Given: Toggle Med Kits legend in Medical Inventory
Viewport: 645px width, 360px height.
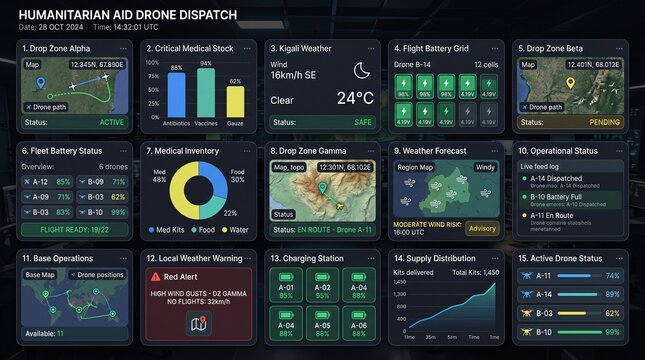Looking at the screenshot, I should (x=167, y=230).
